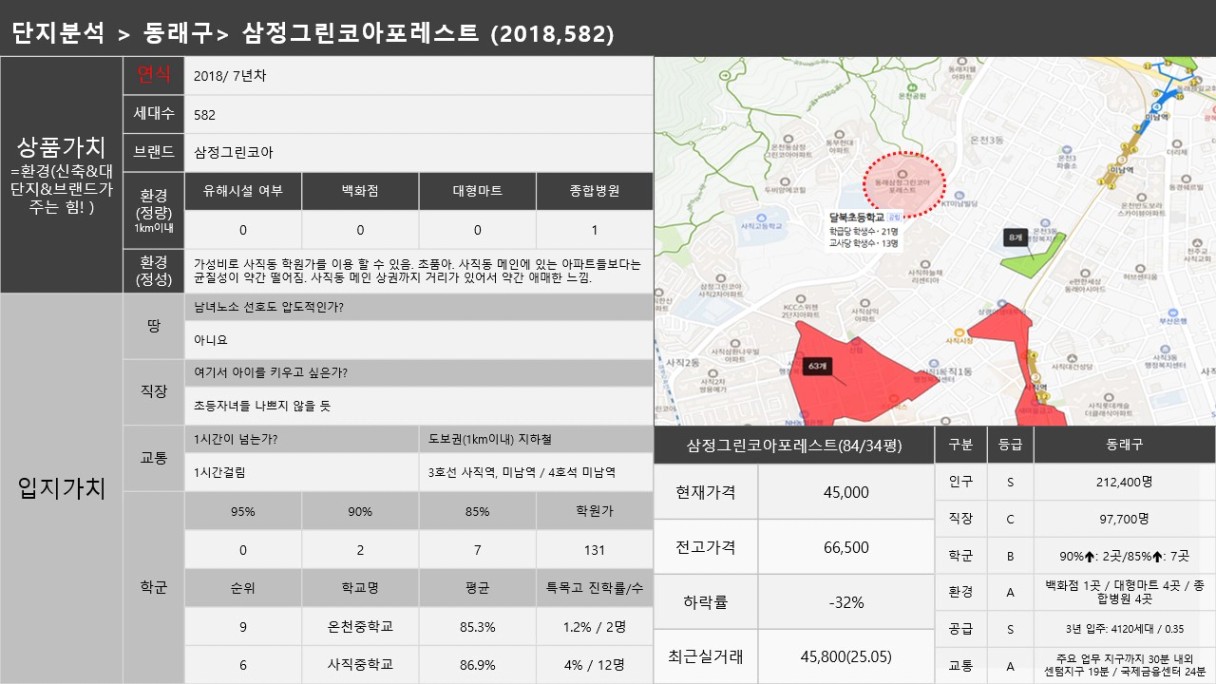Click the 동래삼정그린코아 포레스트 apartment marker
Viewport: 1216px width, 684px height.
(x=903, y=175)
